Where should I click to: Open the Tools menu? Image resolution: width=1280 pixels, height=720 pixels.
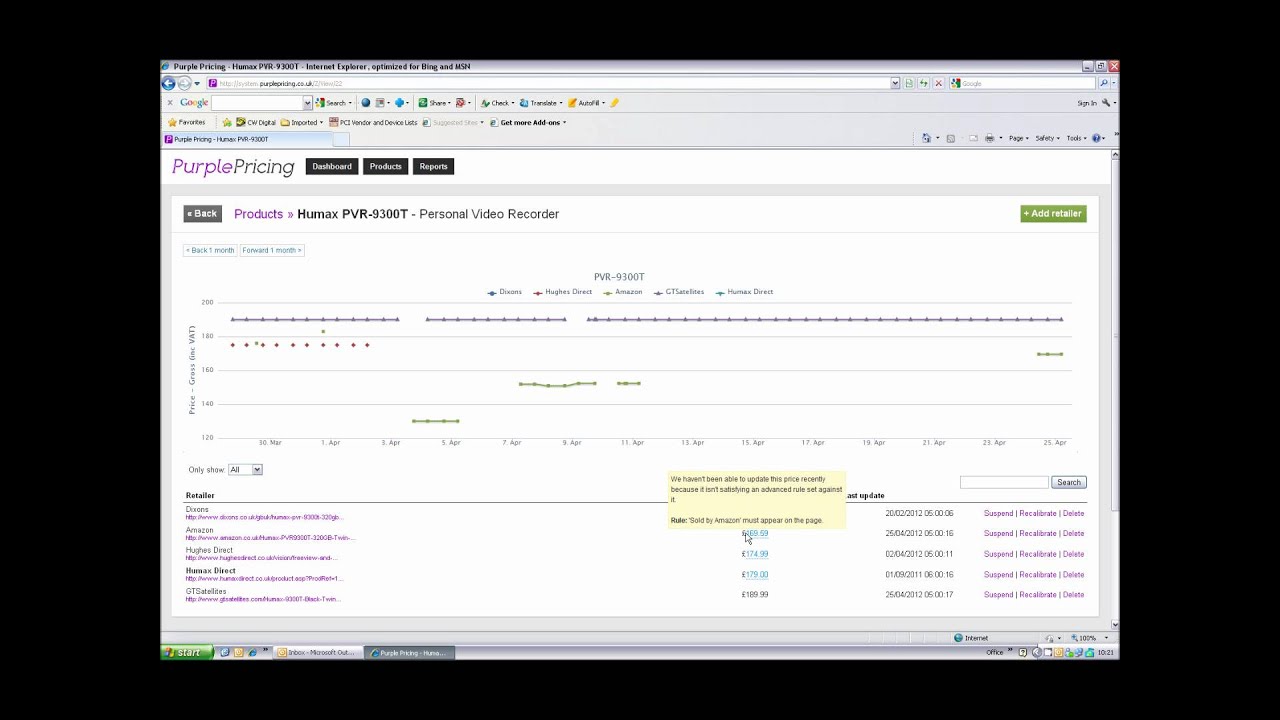1076,138
